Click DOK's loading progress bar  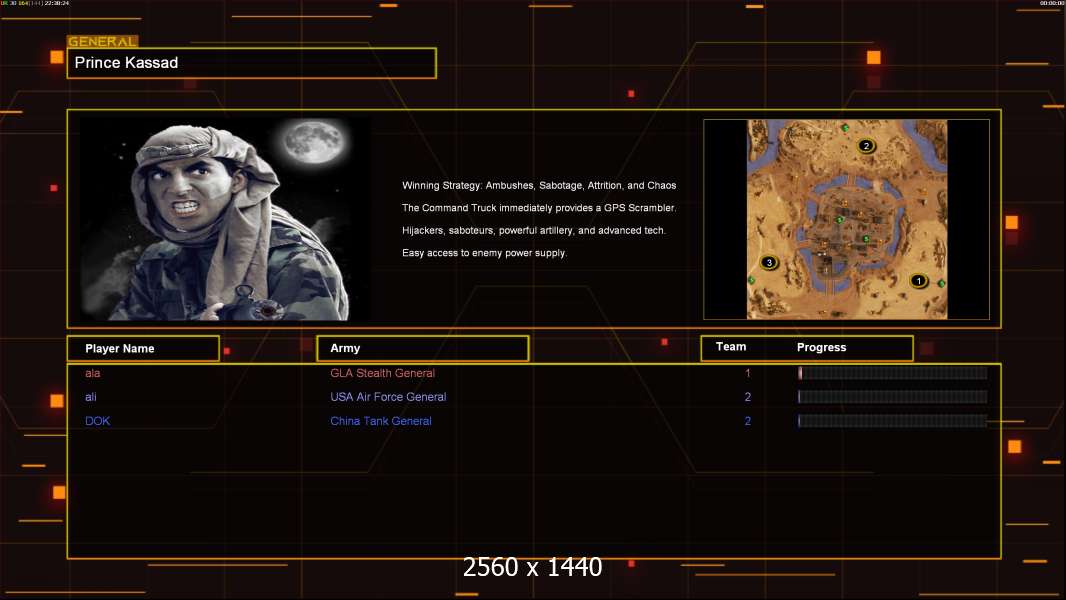(x=893, y=421)
